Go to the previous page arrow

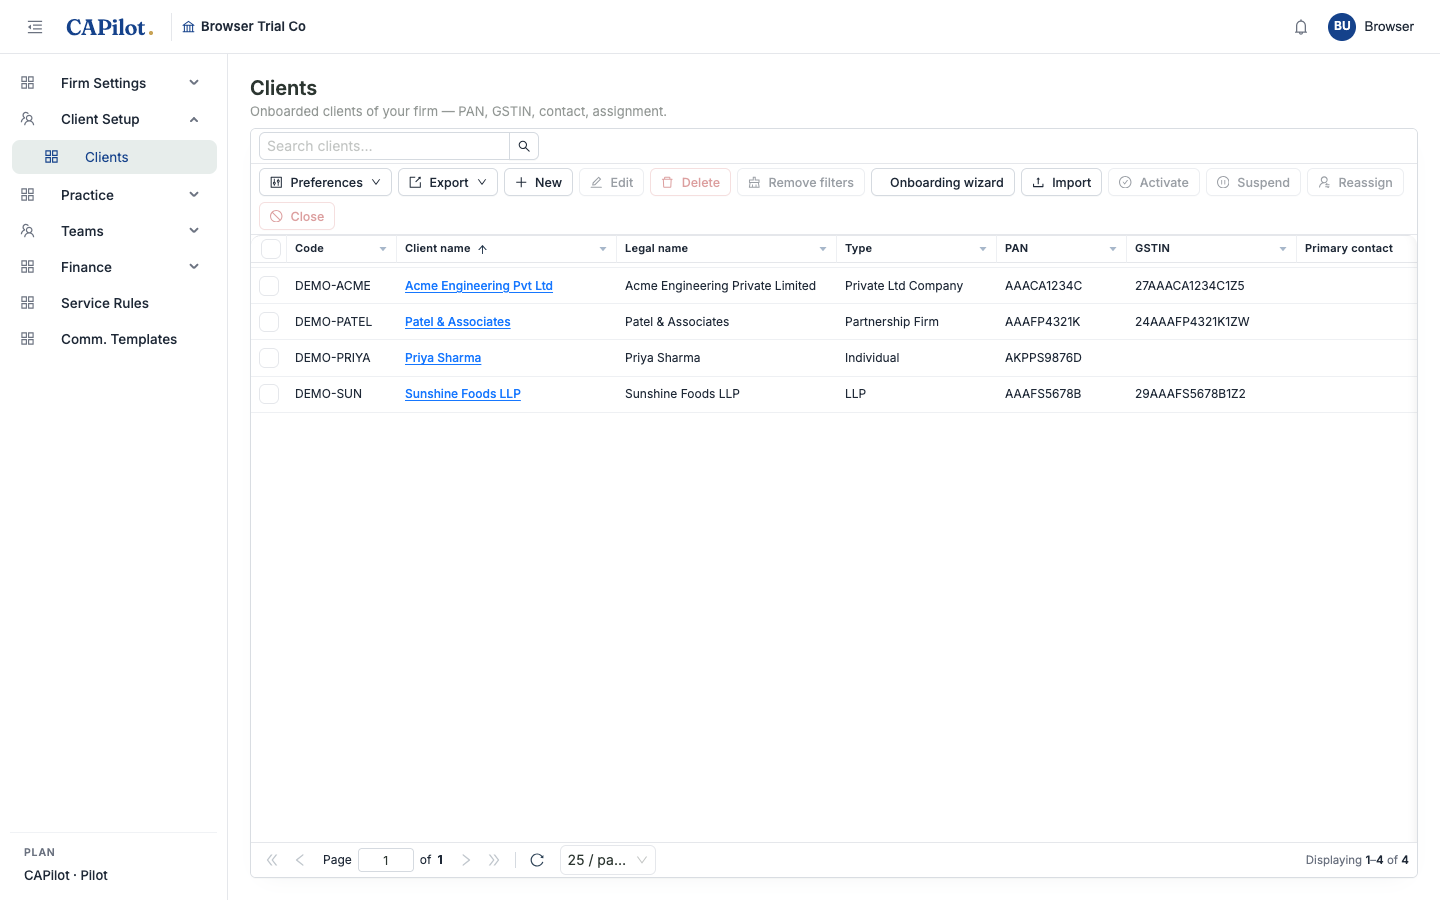coord(300,860)
